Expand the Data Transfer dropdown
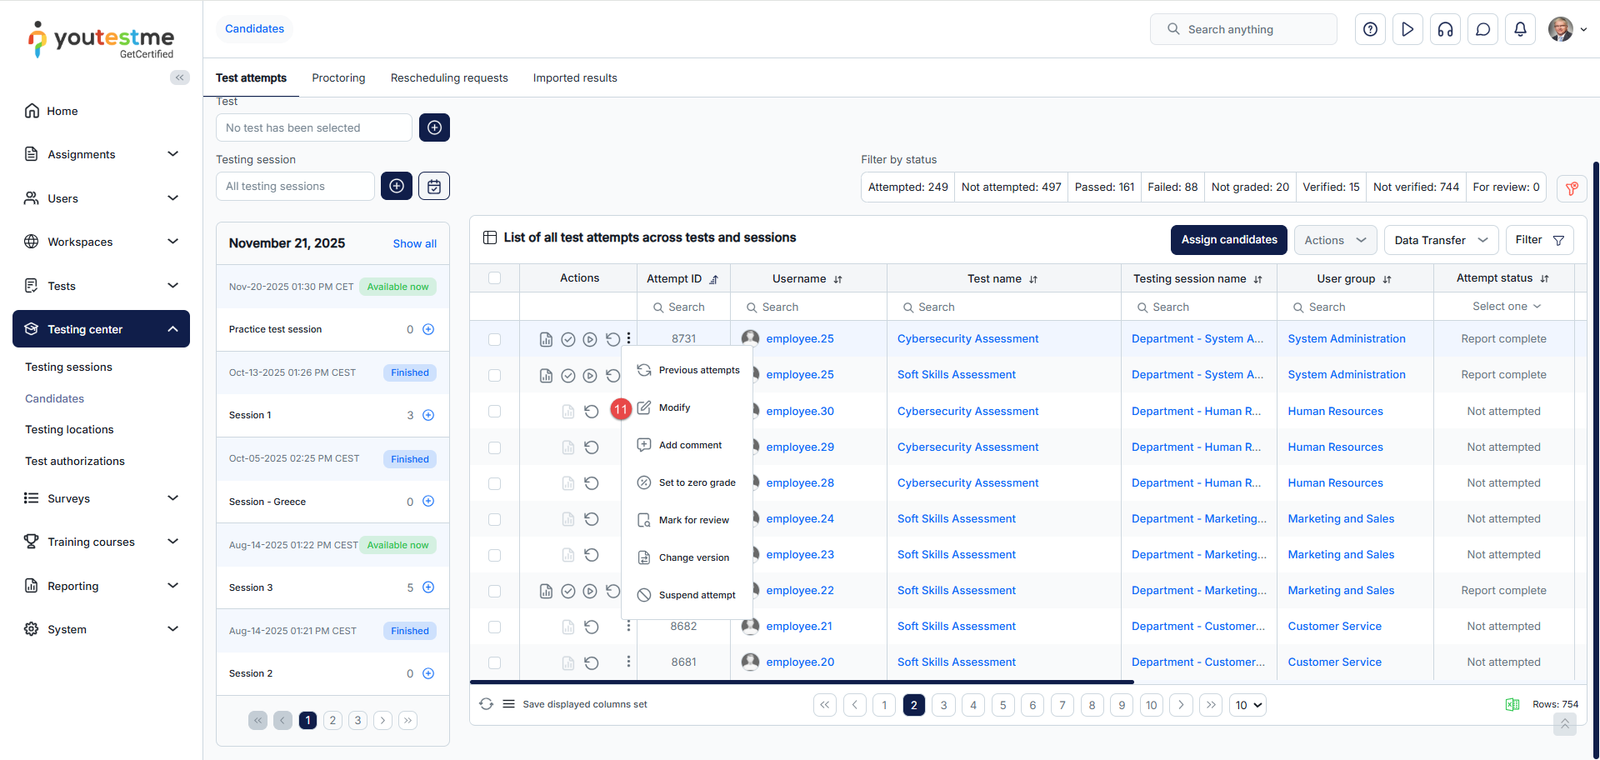Viewport: 1600px width, 760px height. click(x=1440, y=240)
